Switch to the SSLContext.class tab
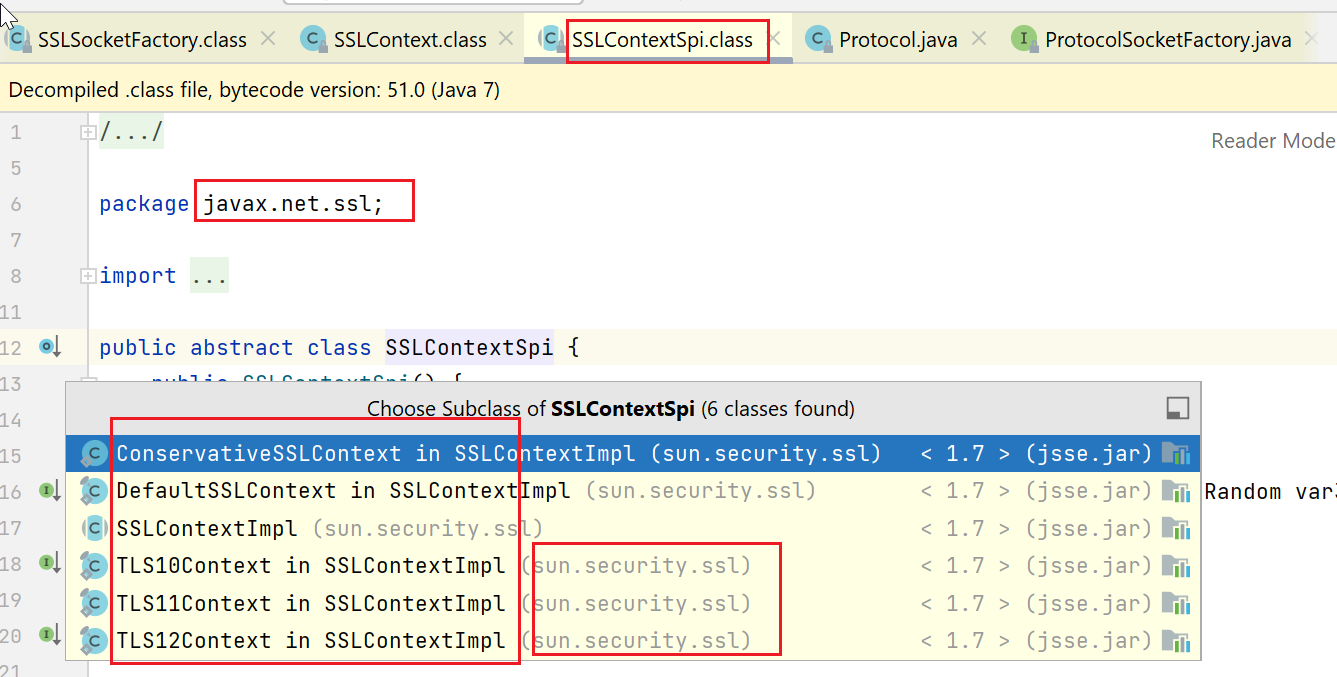Image resolution: width=1337 pixels, height=677 pixels. [410, 40]
